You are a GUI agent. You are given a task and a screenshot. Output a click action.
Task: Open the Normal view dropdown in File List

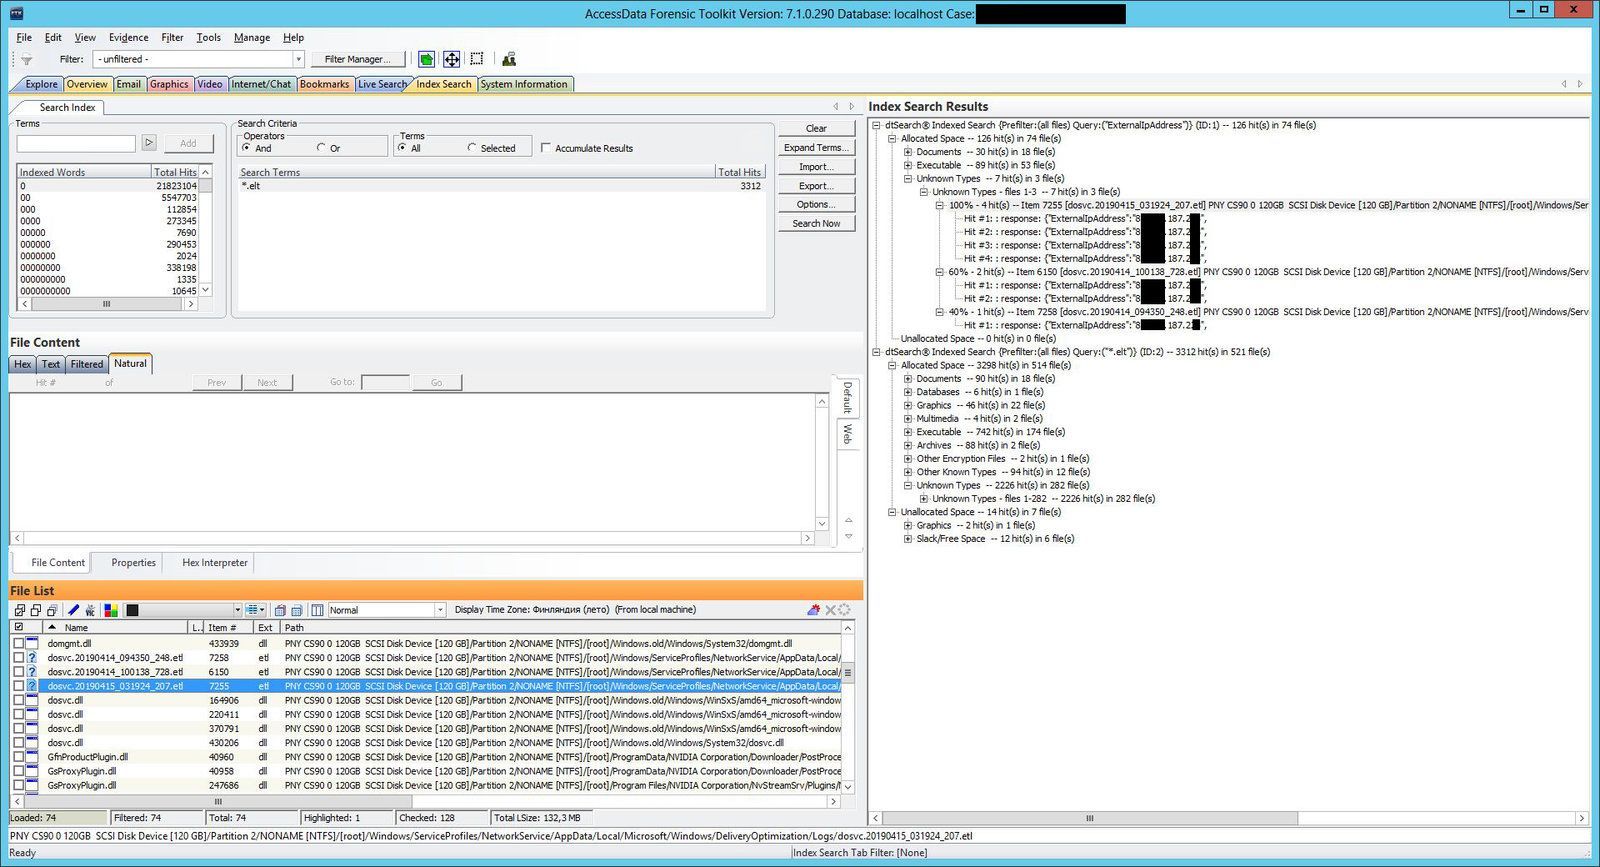(x=440, y=610)
